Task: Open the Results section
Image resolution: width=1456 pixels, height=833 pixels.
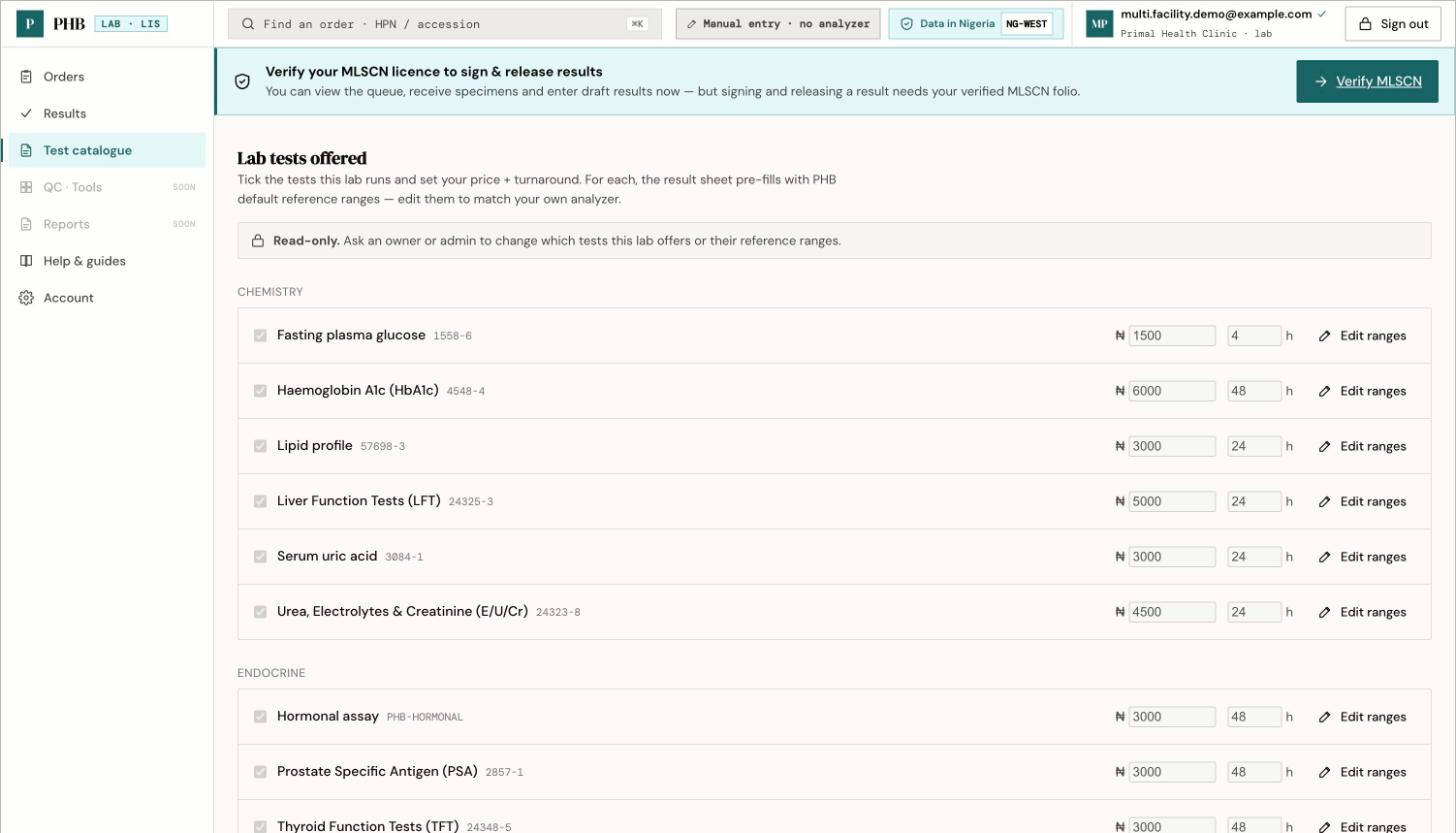Action: pos(107,114)
